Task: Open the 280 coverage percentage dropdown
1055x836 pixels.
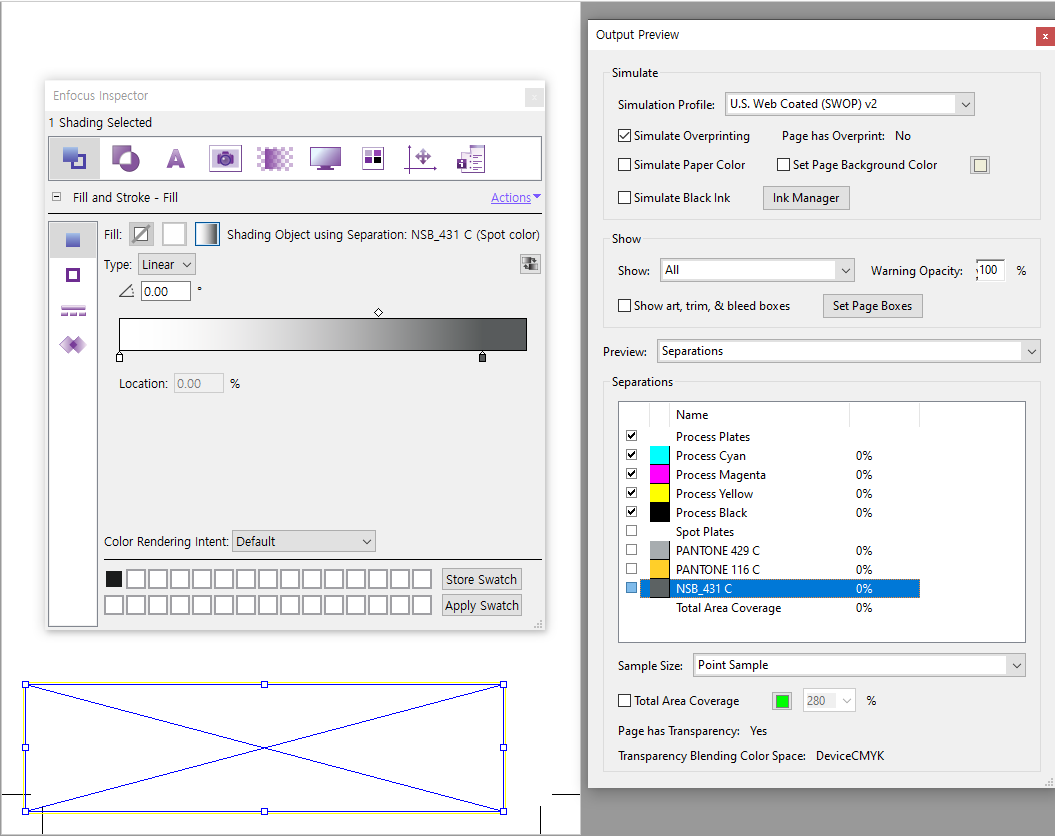Action: pyautogui.click(x=829, y=701)
